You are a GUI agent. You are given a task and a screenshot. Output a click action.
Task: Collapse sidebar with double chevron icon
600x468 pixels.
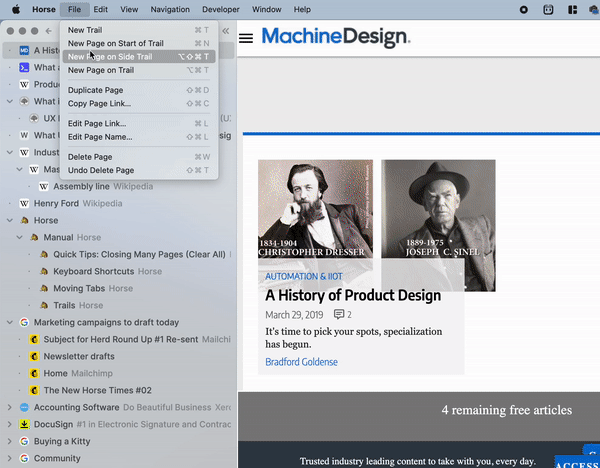pyautogui.click(x=226, y=31)
